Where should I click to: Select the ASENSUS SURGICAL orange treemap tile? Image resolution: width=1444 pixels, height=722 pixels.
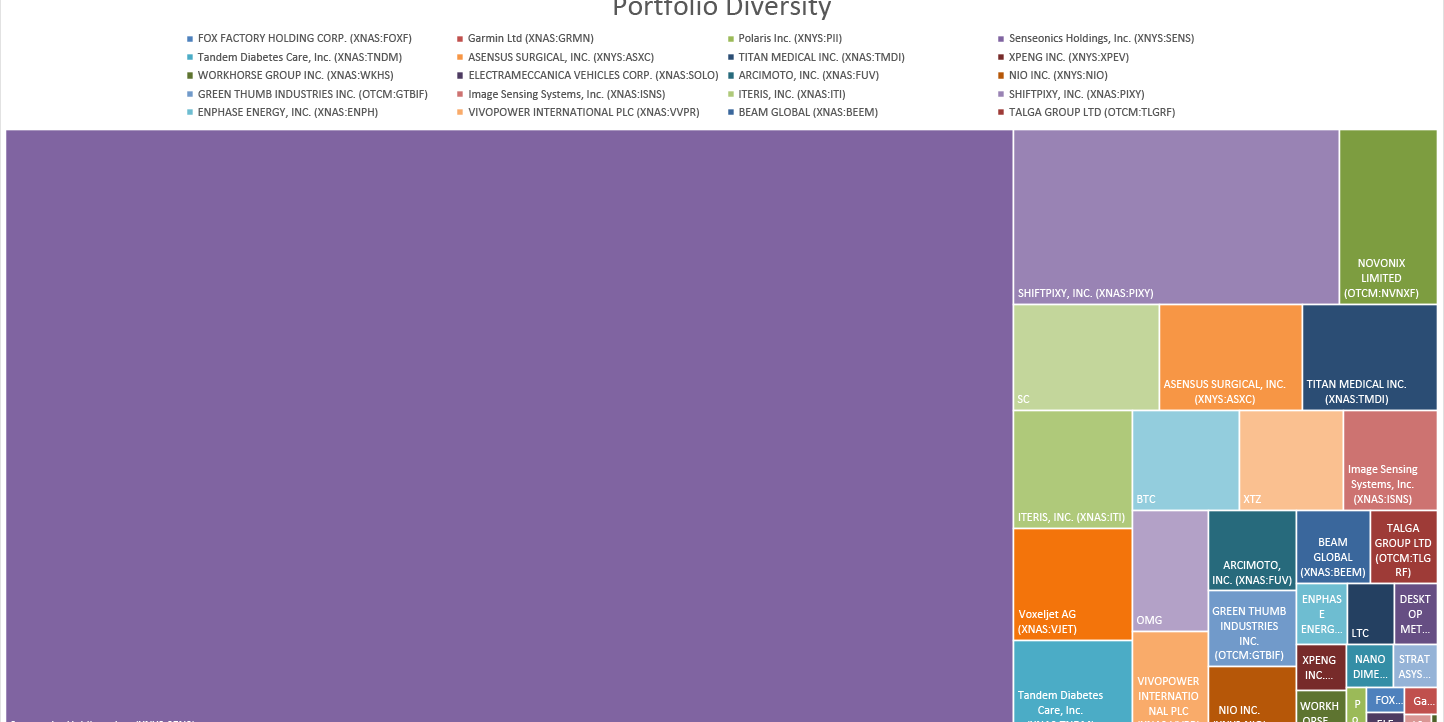tap(1230, 357)
